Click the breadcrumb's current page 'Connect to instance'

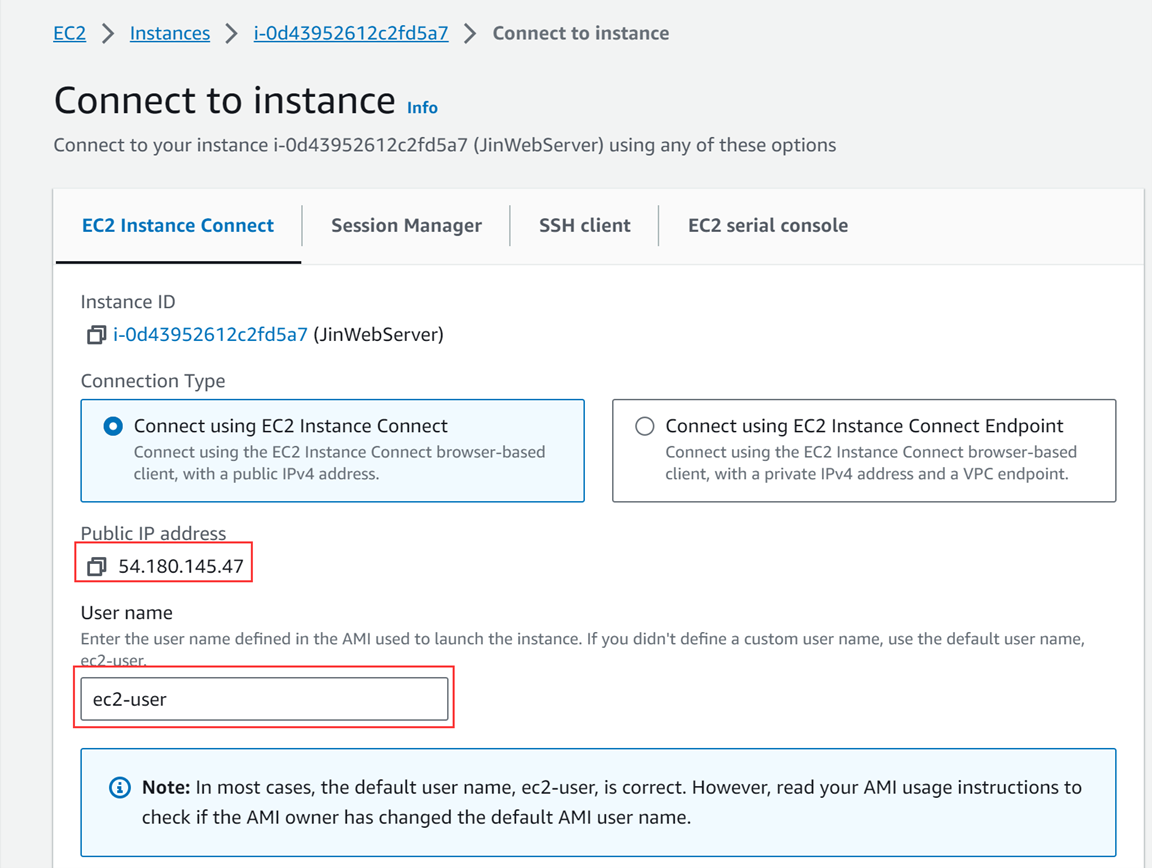(x=580, y=33)
